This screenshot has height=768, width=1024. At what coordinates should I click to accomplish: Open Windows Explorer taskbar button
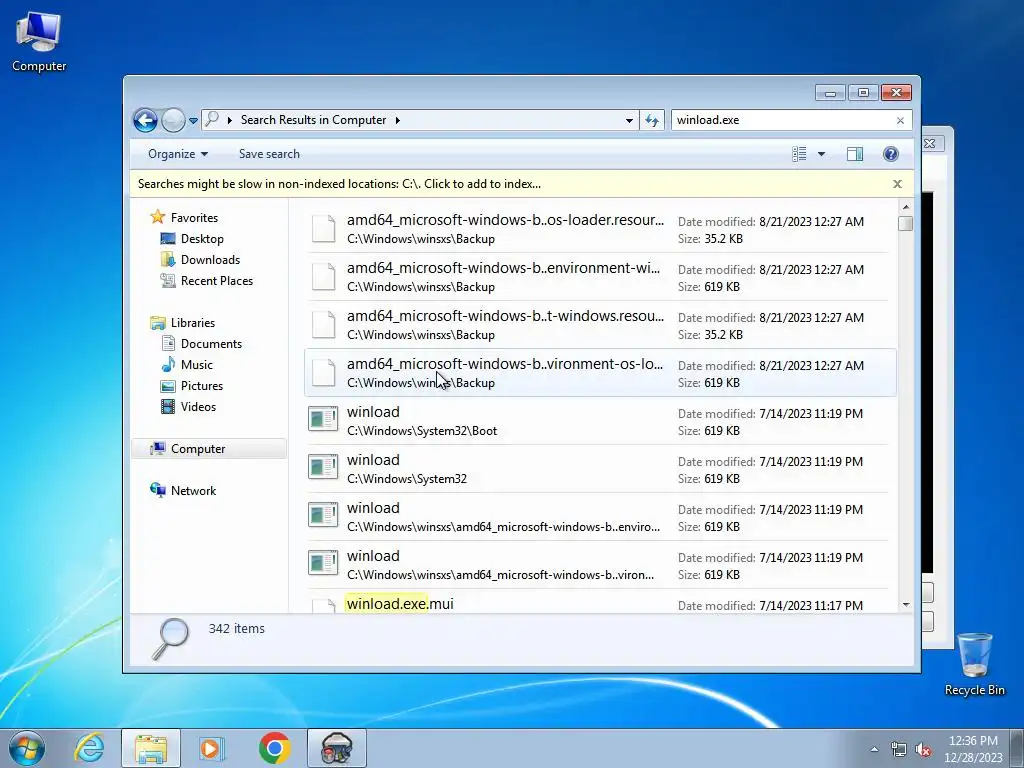pos(151,748)
